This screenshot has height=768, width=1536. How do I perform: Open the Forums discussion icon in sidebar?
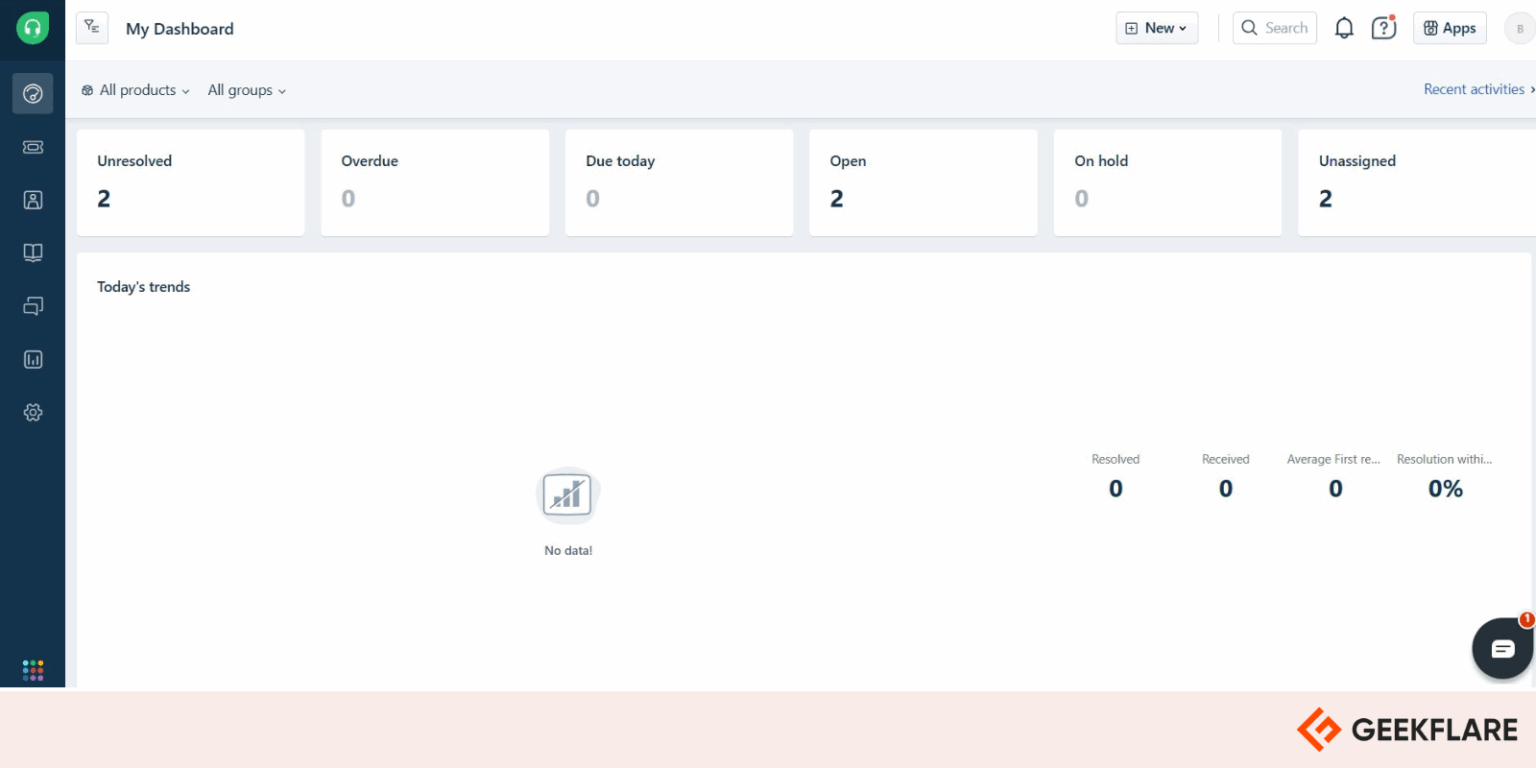click(x=32, y=305)
